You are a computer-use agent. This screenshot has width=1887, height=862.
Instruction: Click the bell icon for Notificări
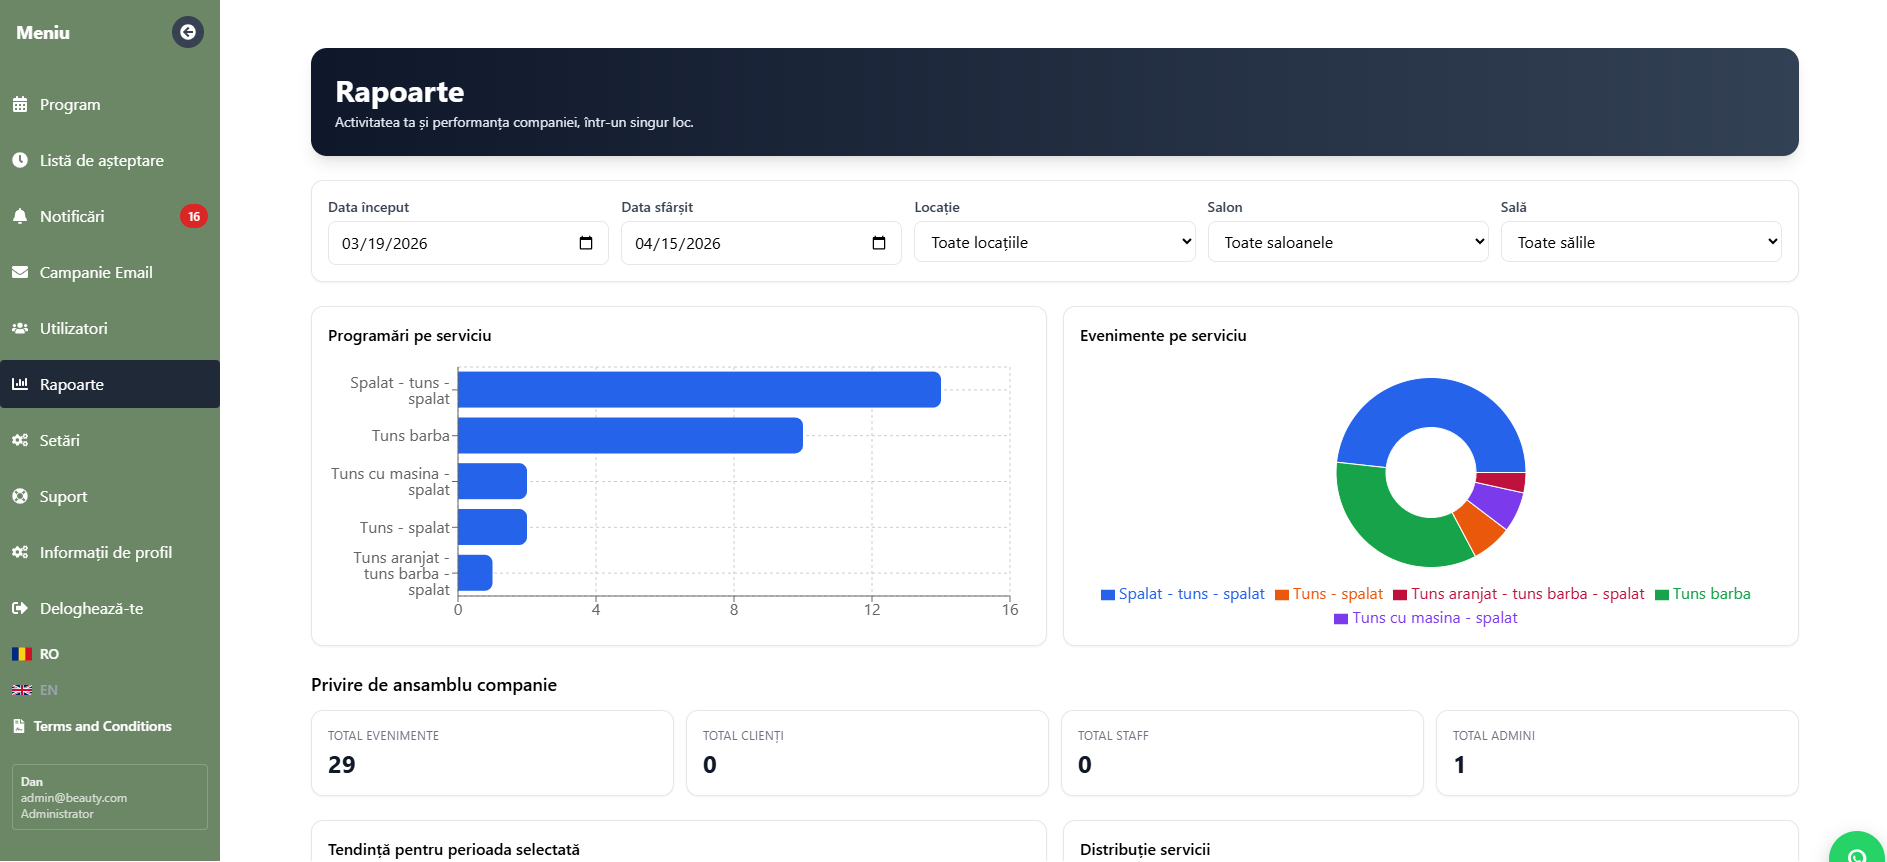click(20, 216)
